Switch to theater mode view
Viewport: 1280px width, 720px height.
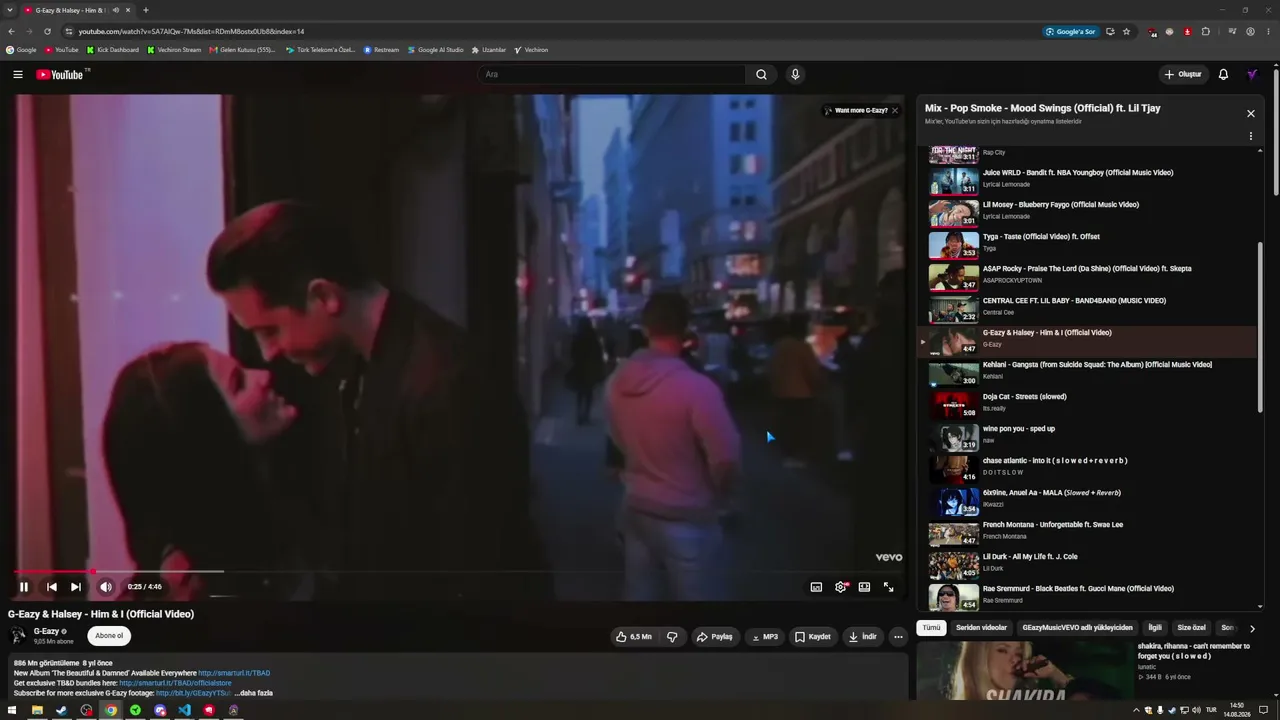tap(864, 587)
